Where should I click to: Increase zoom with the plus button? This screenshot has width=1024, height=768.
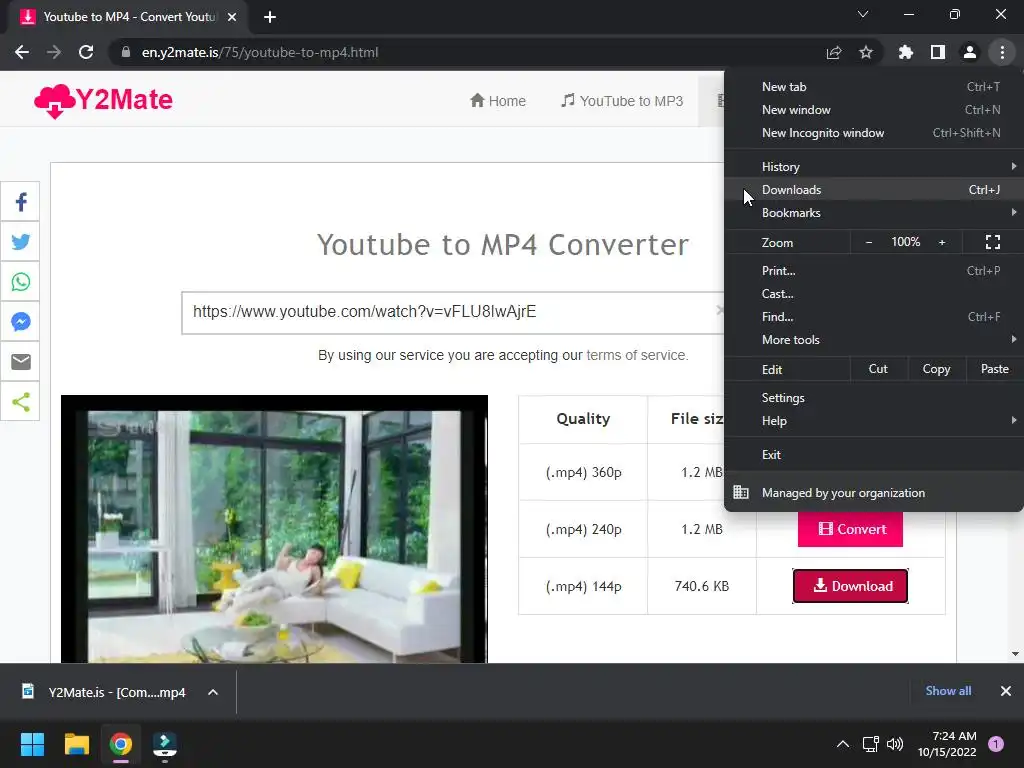point(942,242)
